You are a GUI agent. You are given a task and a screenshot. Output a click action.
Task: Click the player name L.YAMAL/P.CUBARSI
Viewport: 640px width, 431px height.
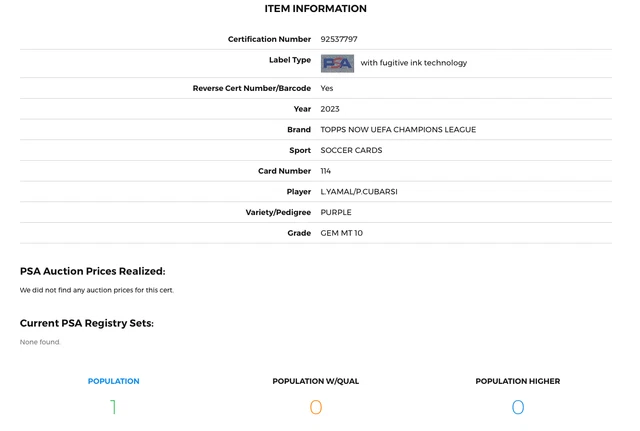359,192
